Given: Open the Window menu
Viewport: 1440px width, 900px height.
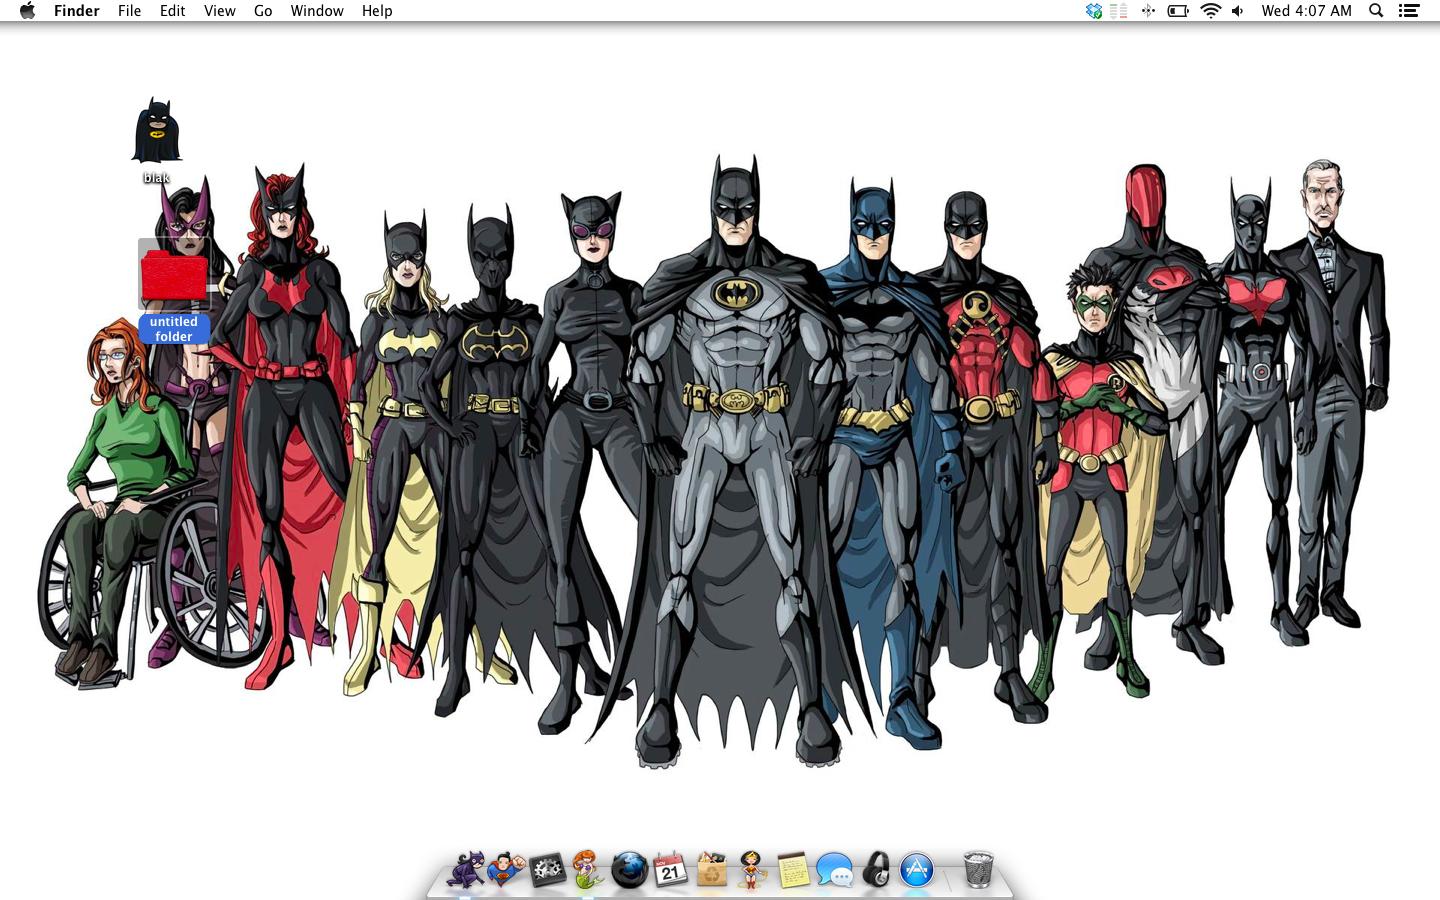Looking at the screenshot, I should (x=317, y=11).
